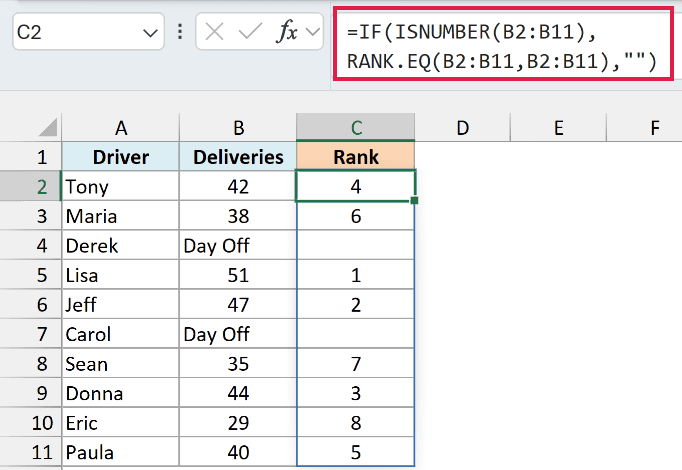Select column E header
The width and height of the screenshot is (682, 470).
[558, 128]
